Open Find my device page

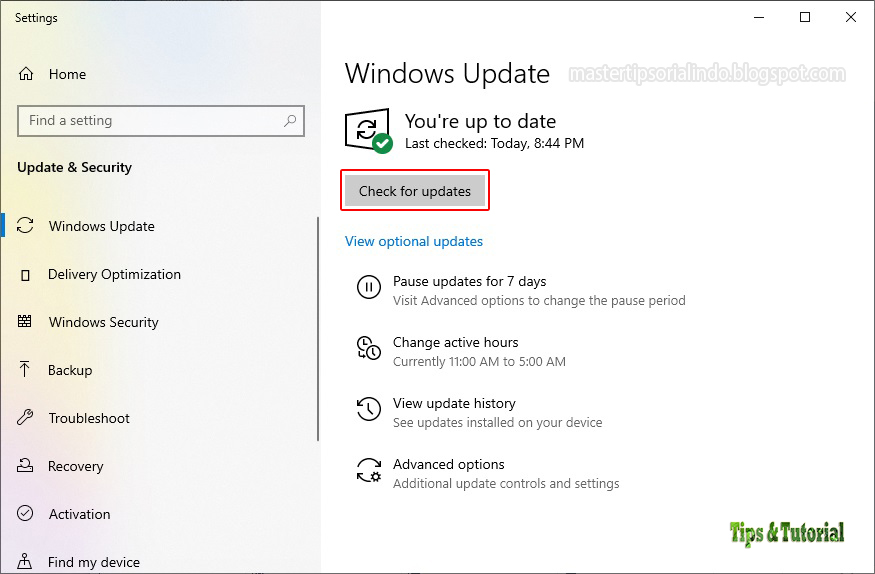[x=94, y=562]
